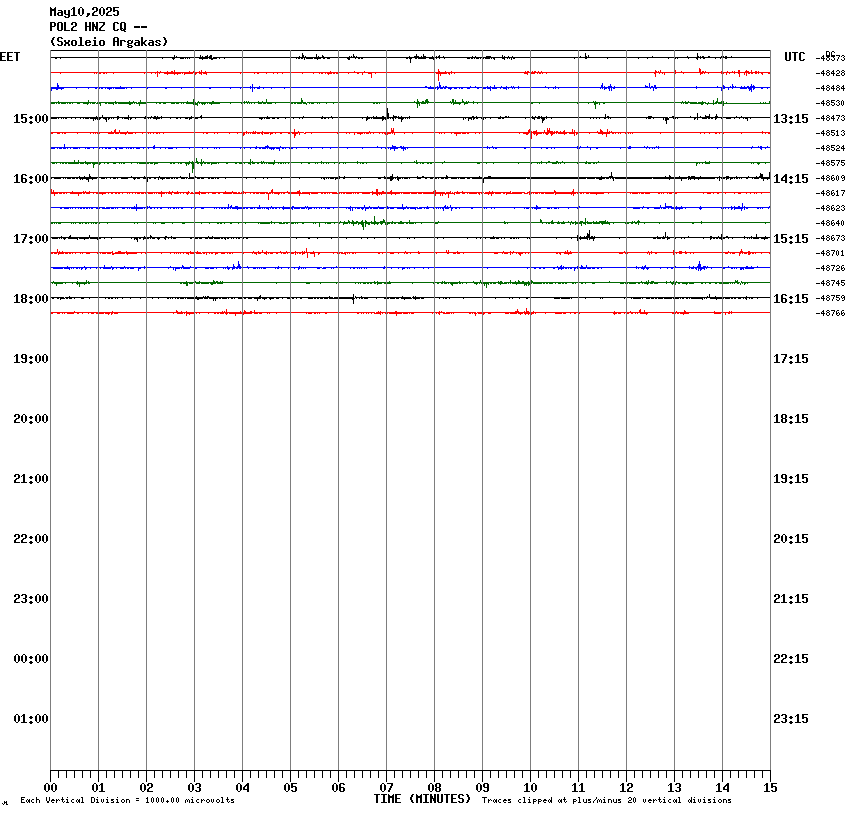Click the Traces clipped footnote text
The image size is (850, 814).
tap(607, 800)
